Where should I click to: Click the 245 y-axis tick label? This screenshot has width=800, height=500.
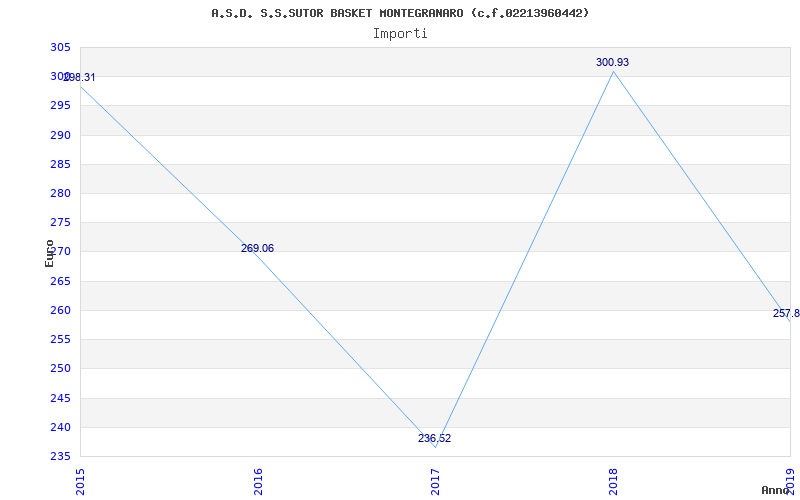point(60,398)
